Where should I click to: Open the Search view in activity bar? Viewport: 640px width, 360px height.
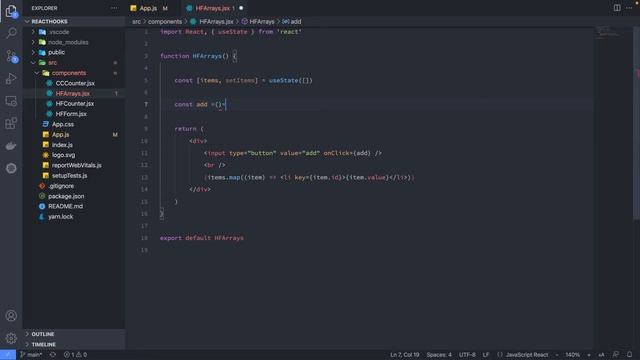point(11,33)
